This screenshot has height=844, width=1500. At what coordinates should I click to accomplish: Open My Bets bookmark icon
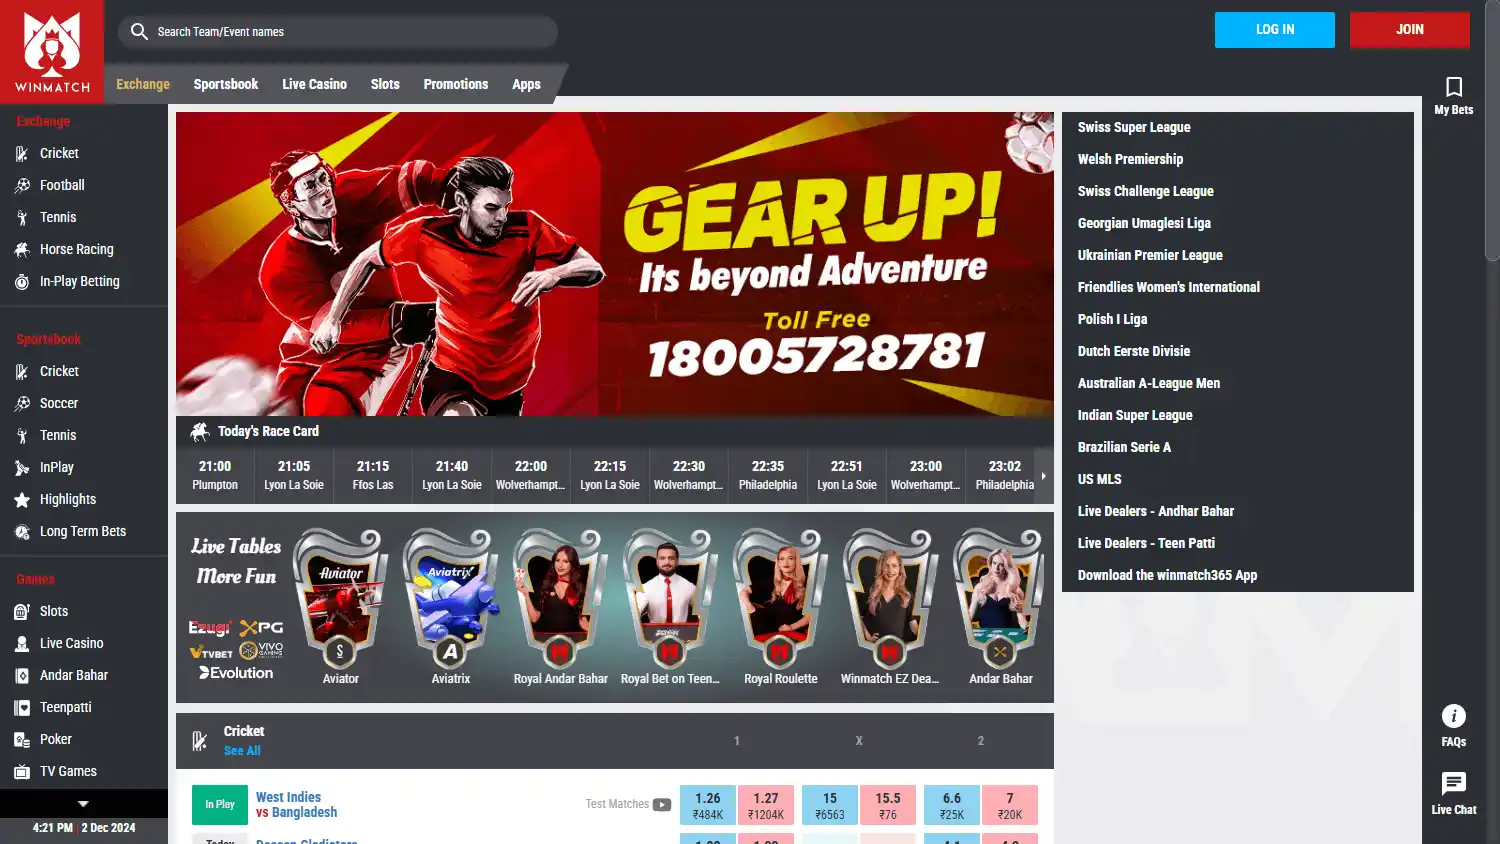[x=1454, y=87]
